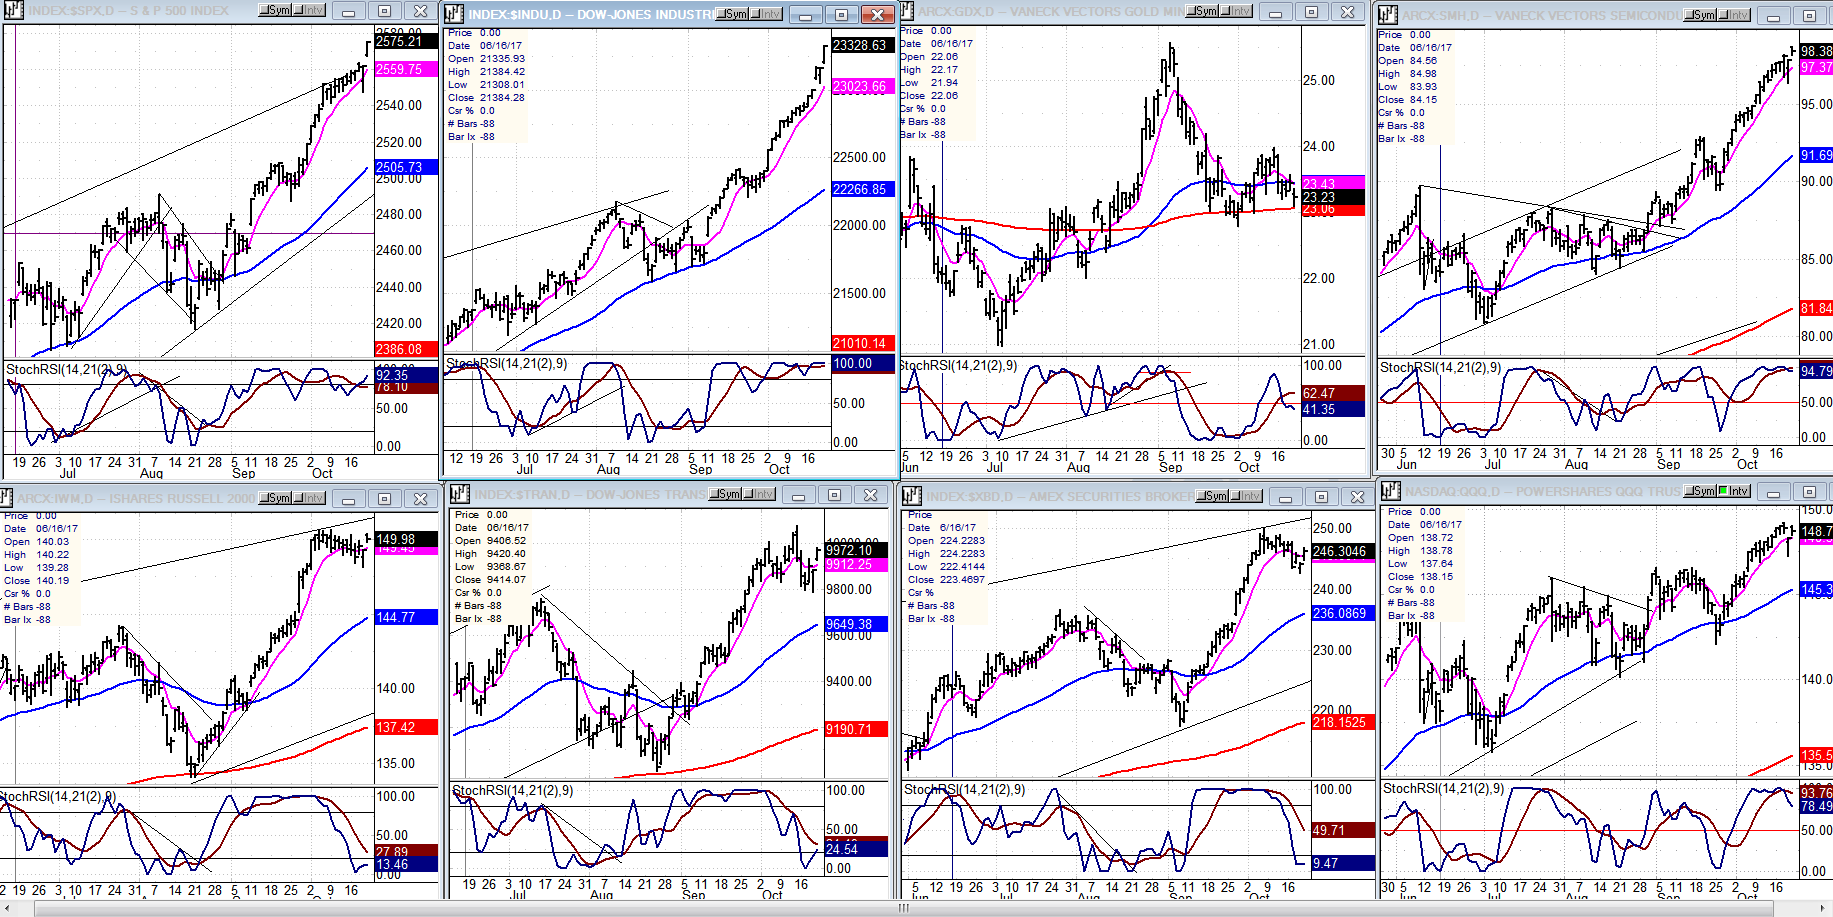Viewport: 1833px width, 917px height.
Task: Toggle Sym checkbox in Dow-Jones Transports window
Action: 725,494
